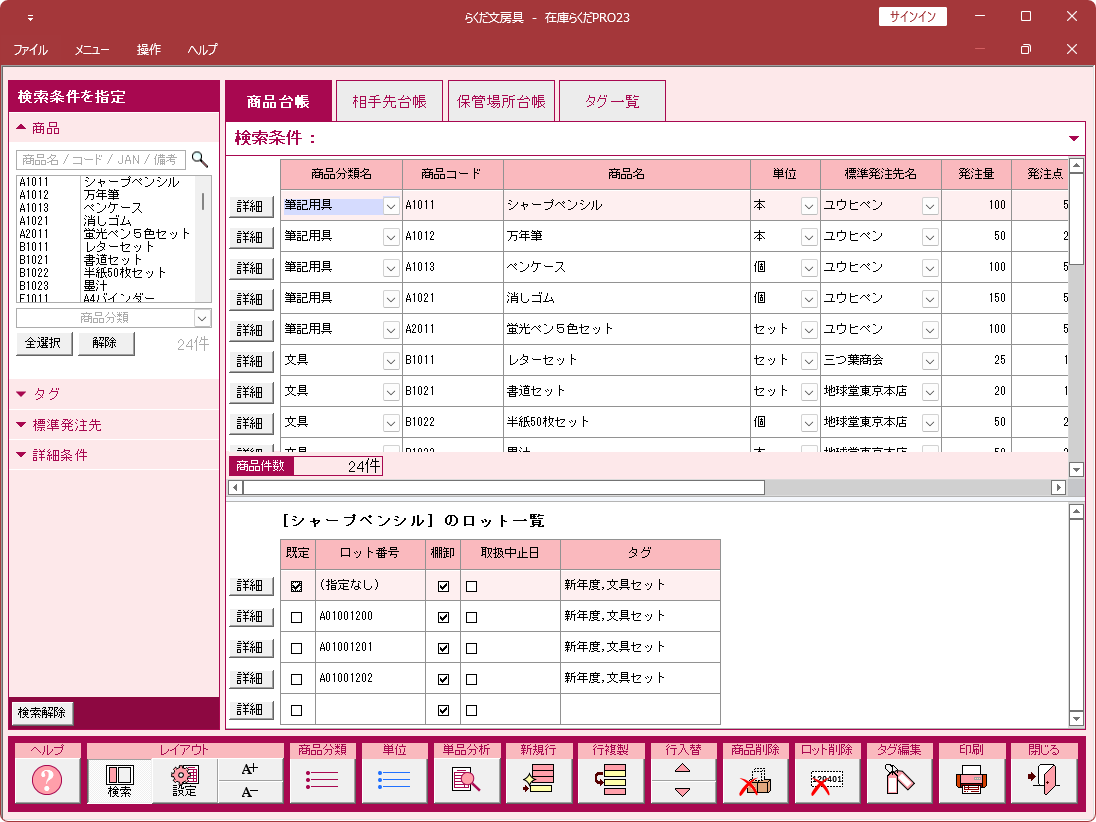Click the product table vertical scrollbar thumb
The height and width of the screenshot is (822, 1096).
(1076, 220)
